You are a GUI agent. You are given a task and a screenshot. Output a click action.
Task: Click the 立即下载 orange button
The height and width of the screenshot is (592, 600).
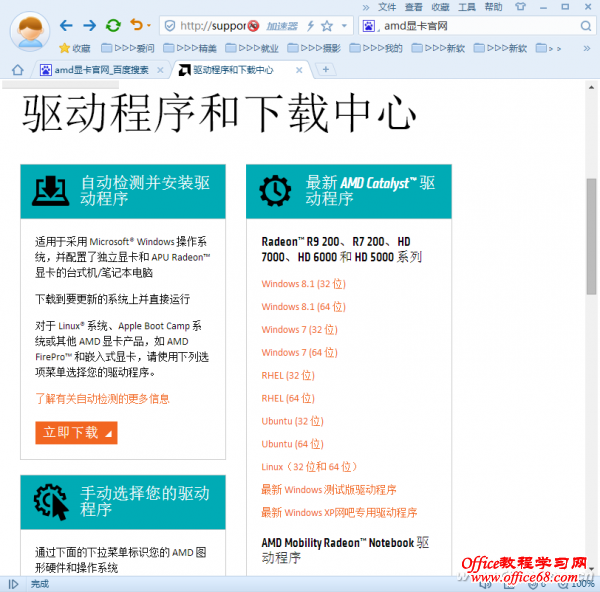pyautogui.click(x=76, y=433)
